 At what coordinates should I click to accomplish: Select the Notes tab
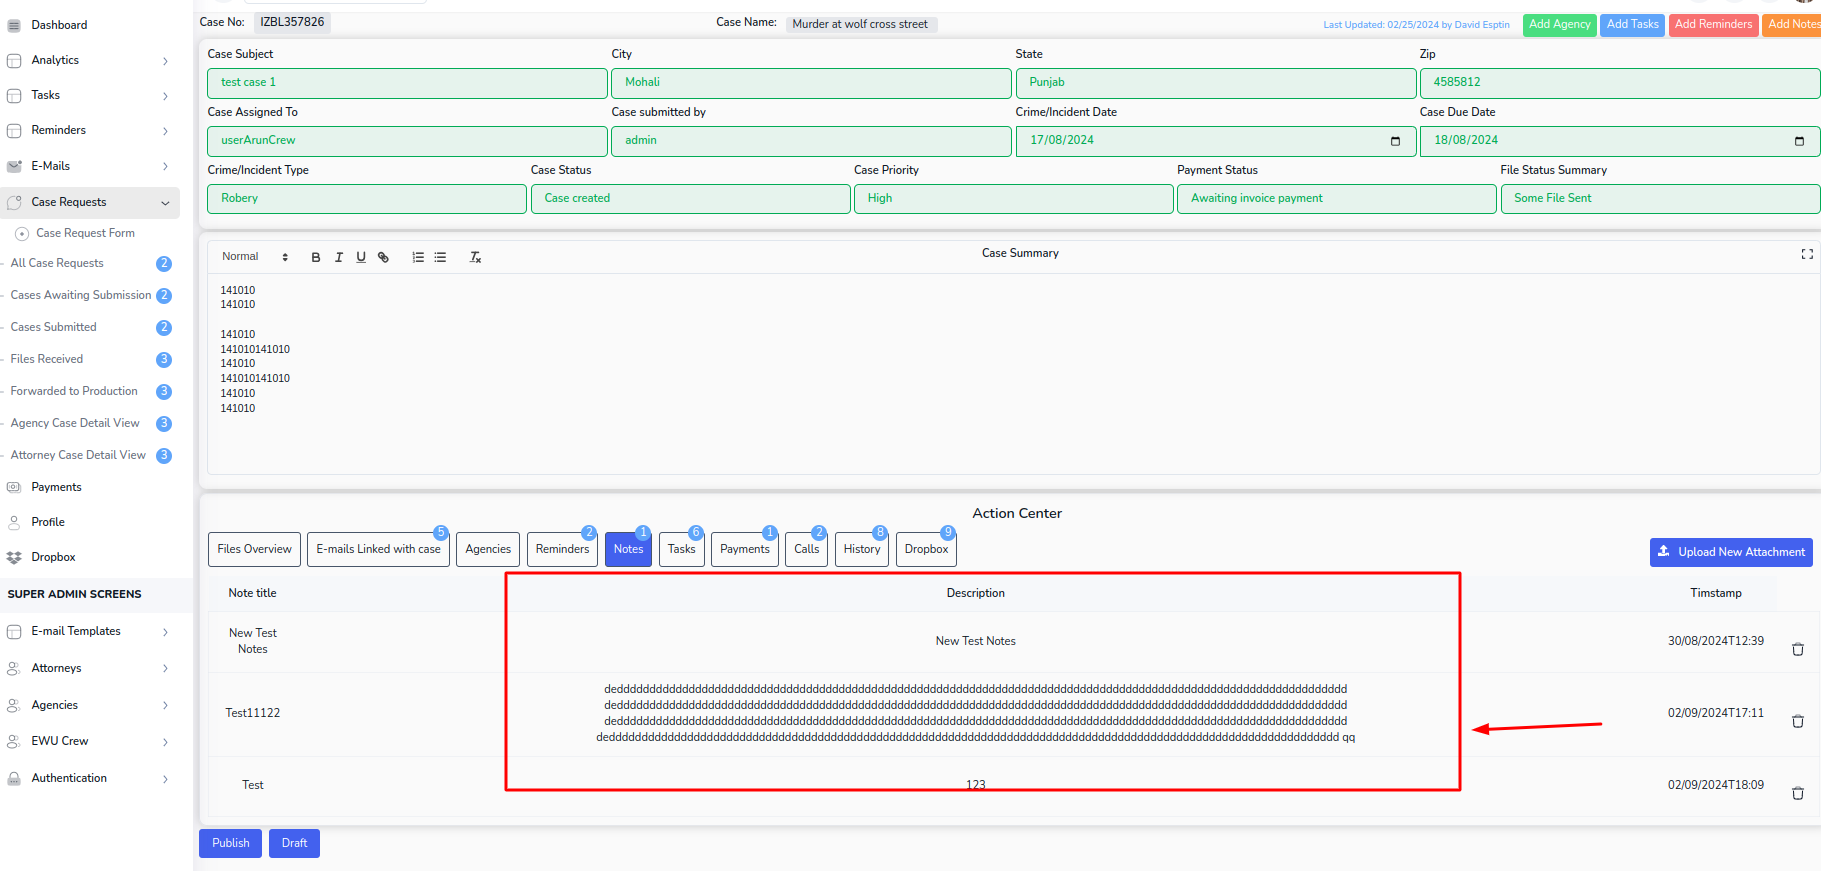628,549
